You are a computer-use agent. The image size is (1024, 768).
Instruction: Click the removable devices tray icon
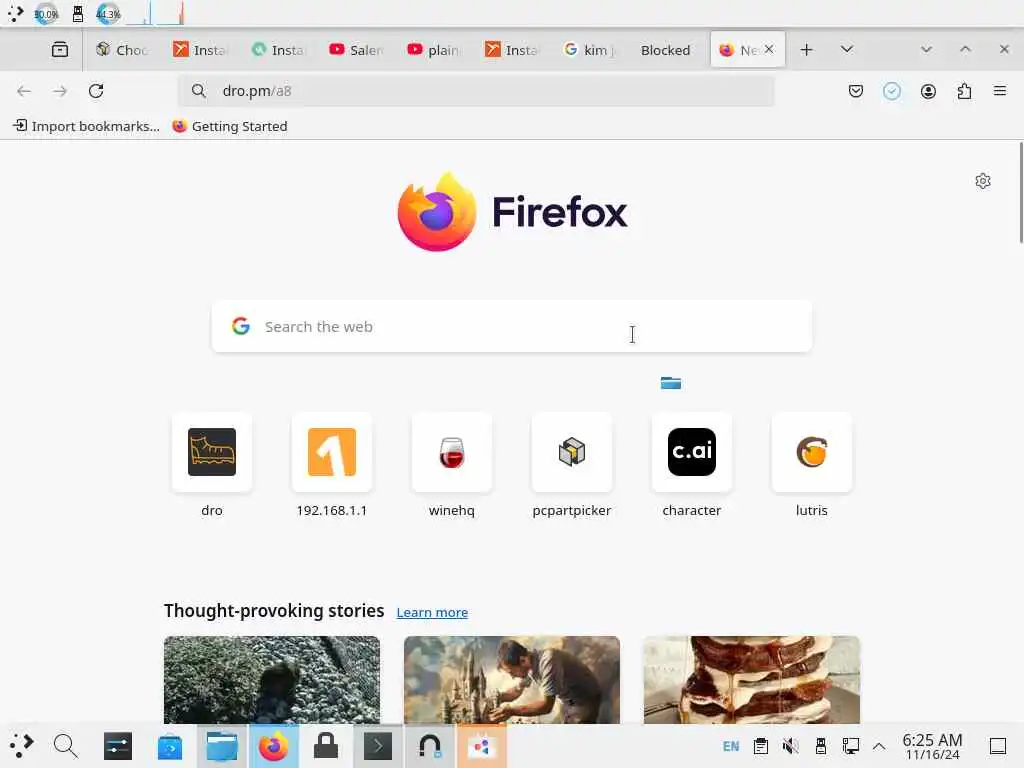[x=820, y=746]
